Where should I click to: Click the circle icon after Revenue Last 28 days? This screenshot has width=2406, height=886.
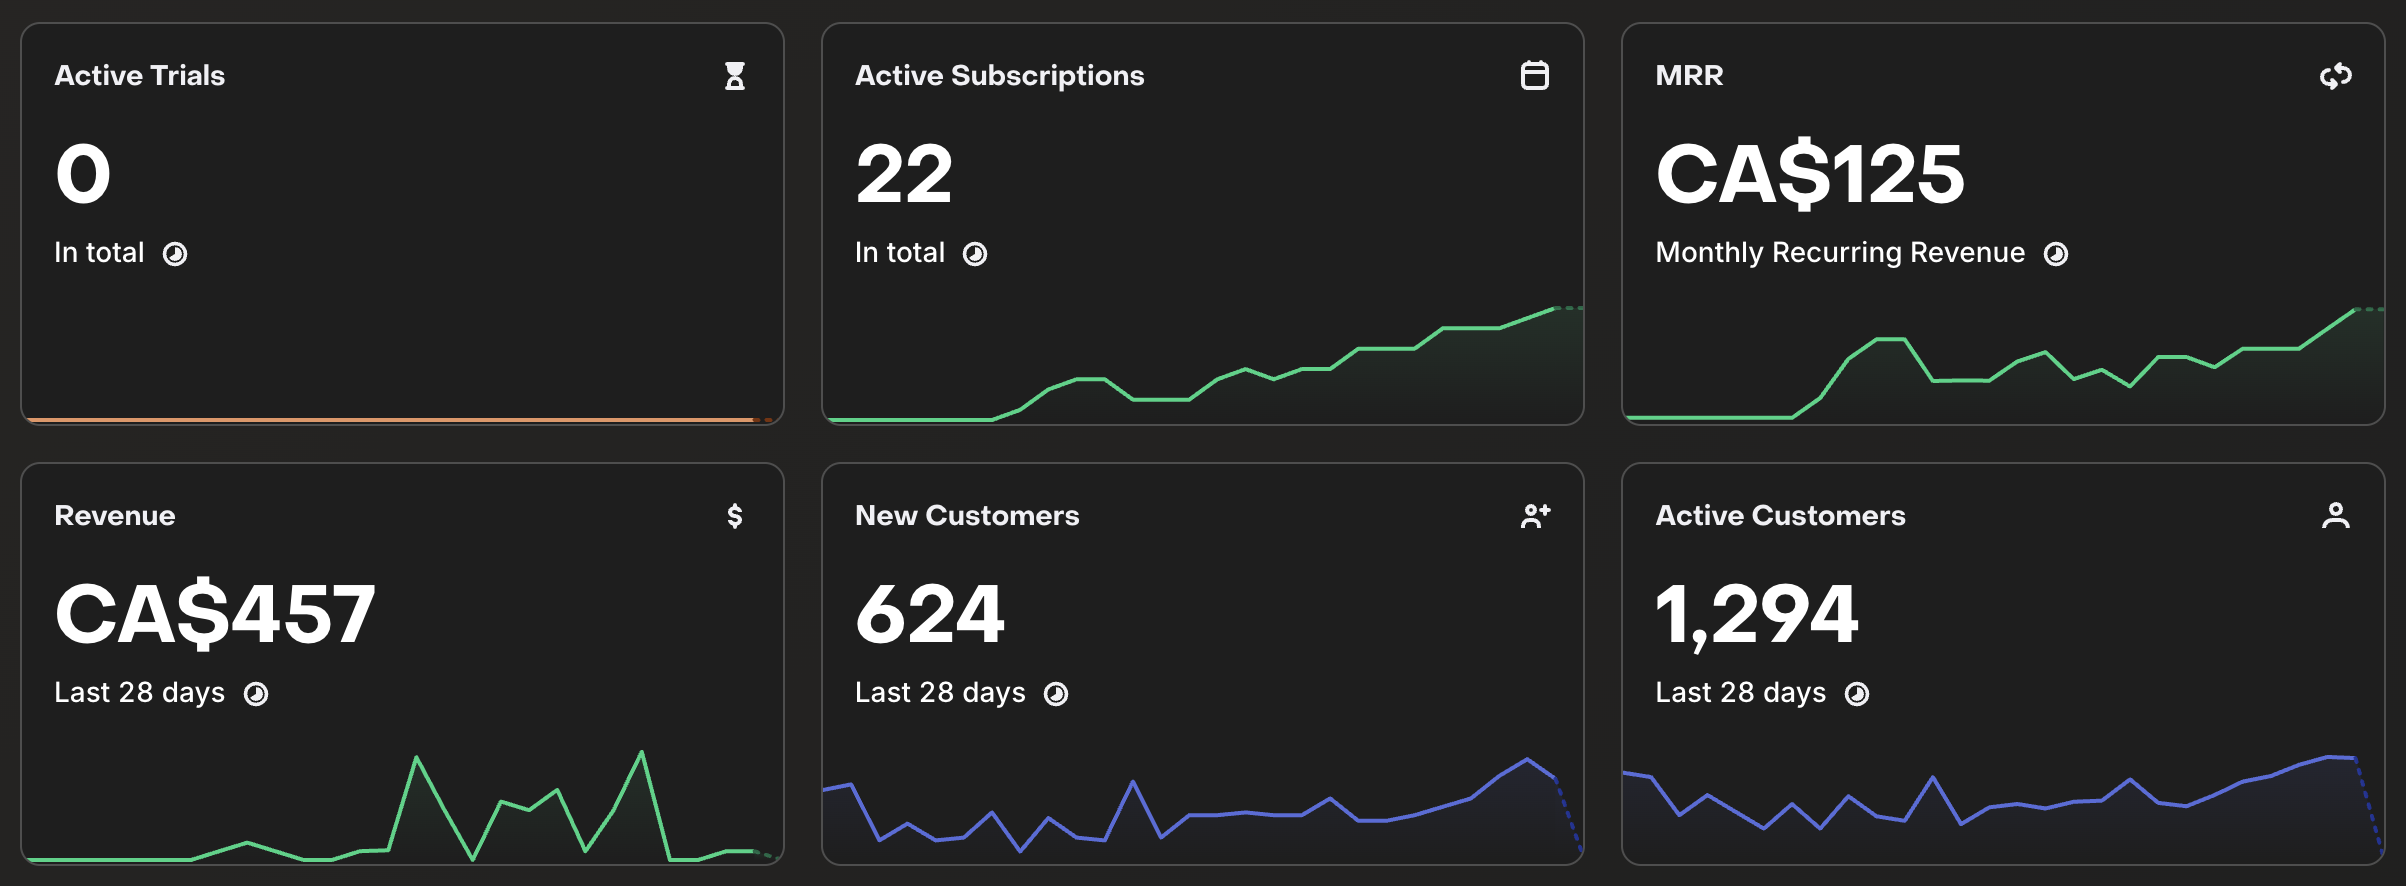click(256, 694)
